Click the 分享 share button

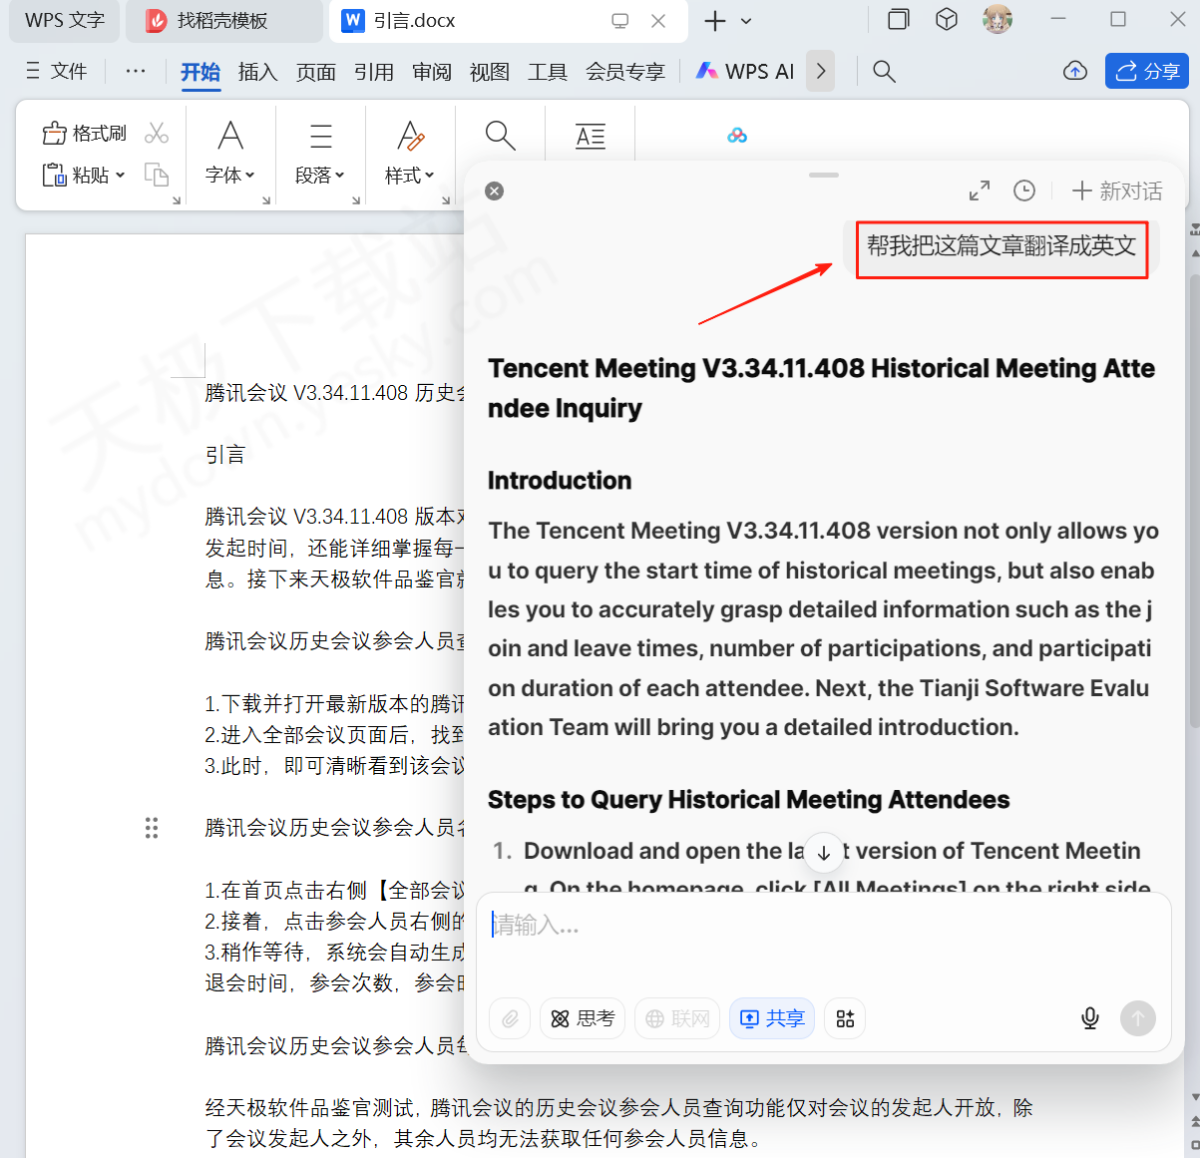pos(1147,71)
